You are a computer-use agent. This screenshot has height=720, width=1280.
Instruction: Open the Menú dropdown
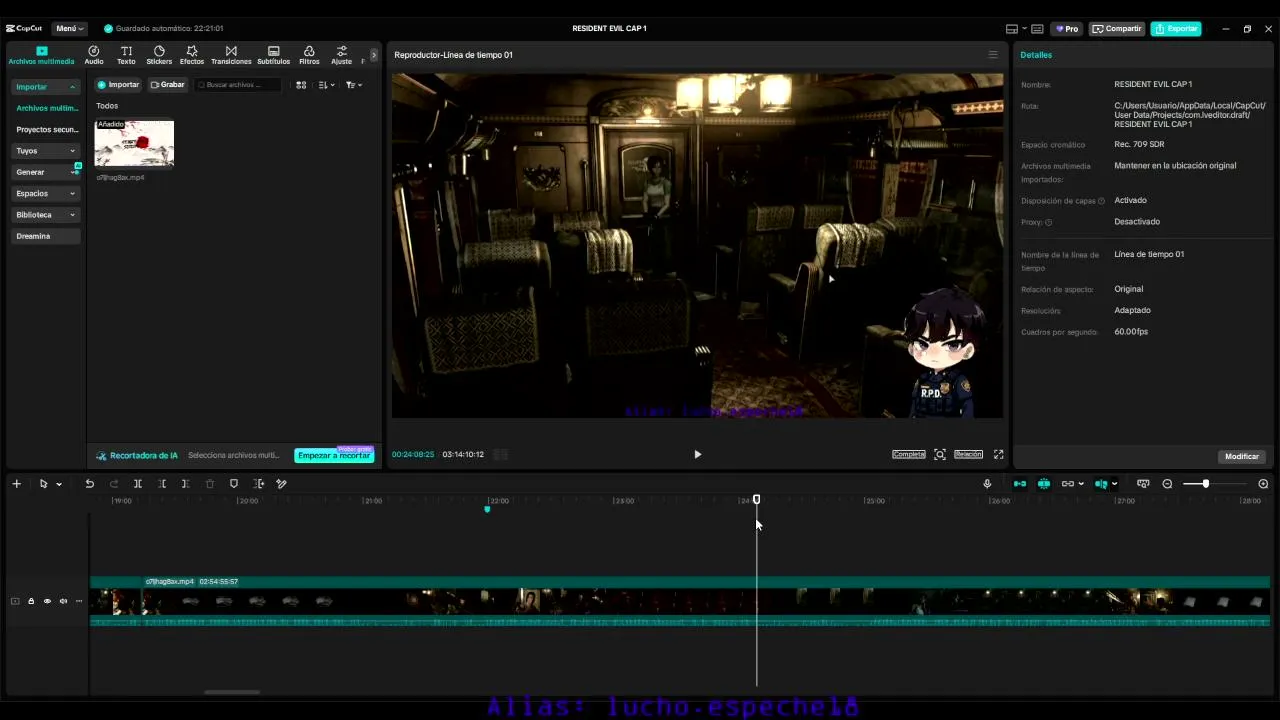(x=70, y=28)
